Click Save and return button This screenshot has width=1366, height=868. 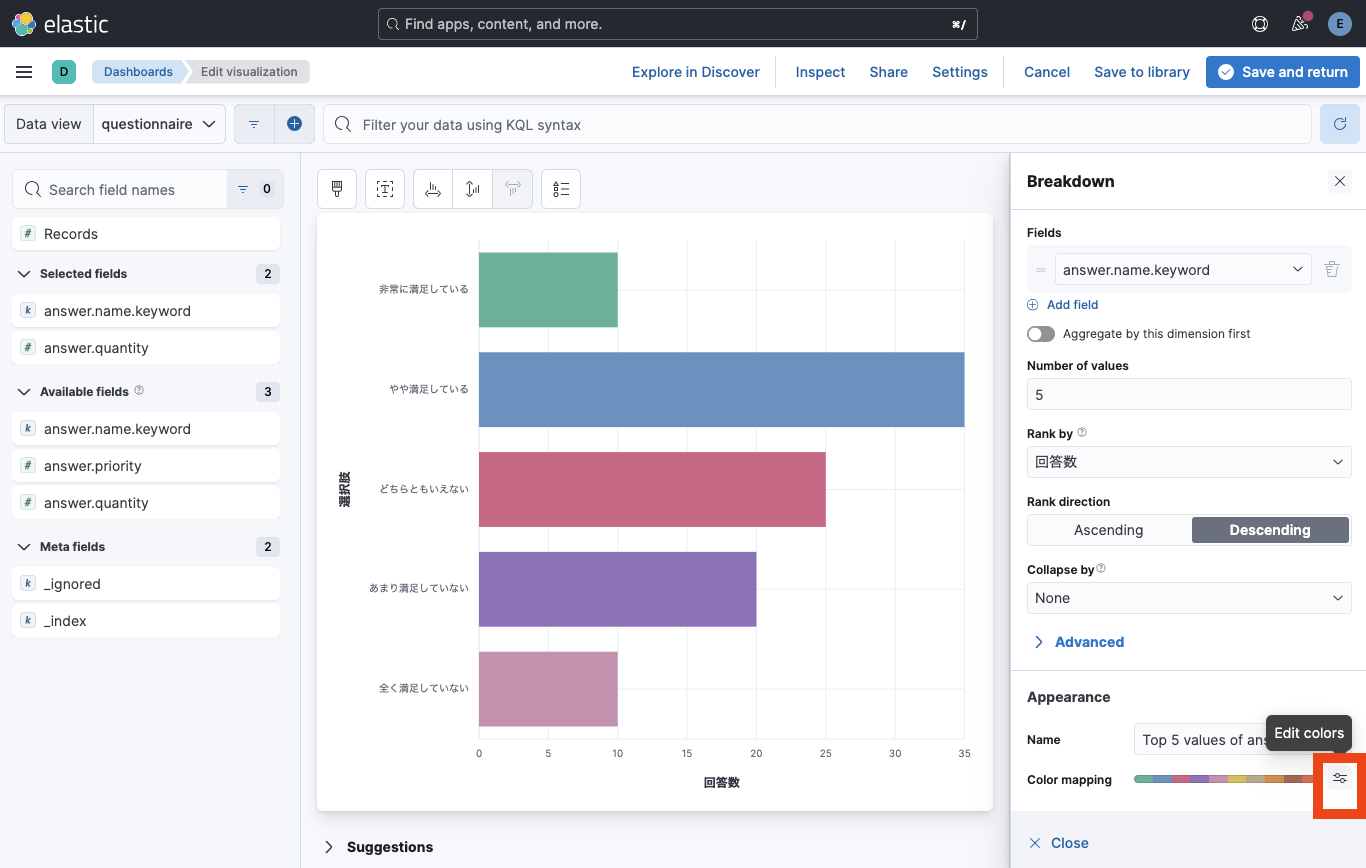[x=1282, y=72]
